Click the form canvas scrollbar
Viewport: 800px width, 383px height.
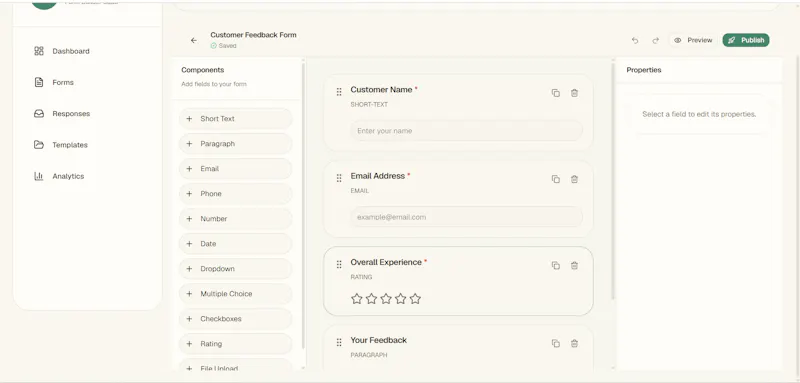coord(613,180)
